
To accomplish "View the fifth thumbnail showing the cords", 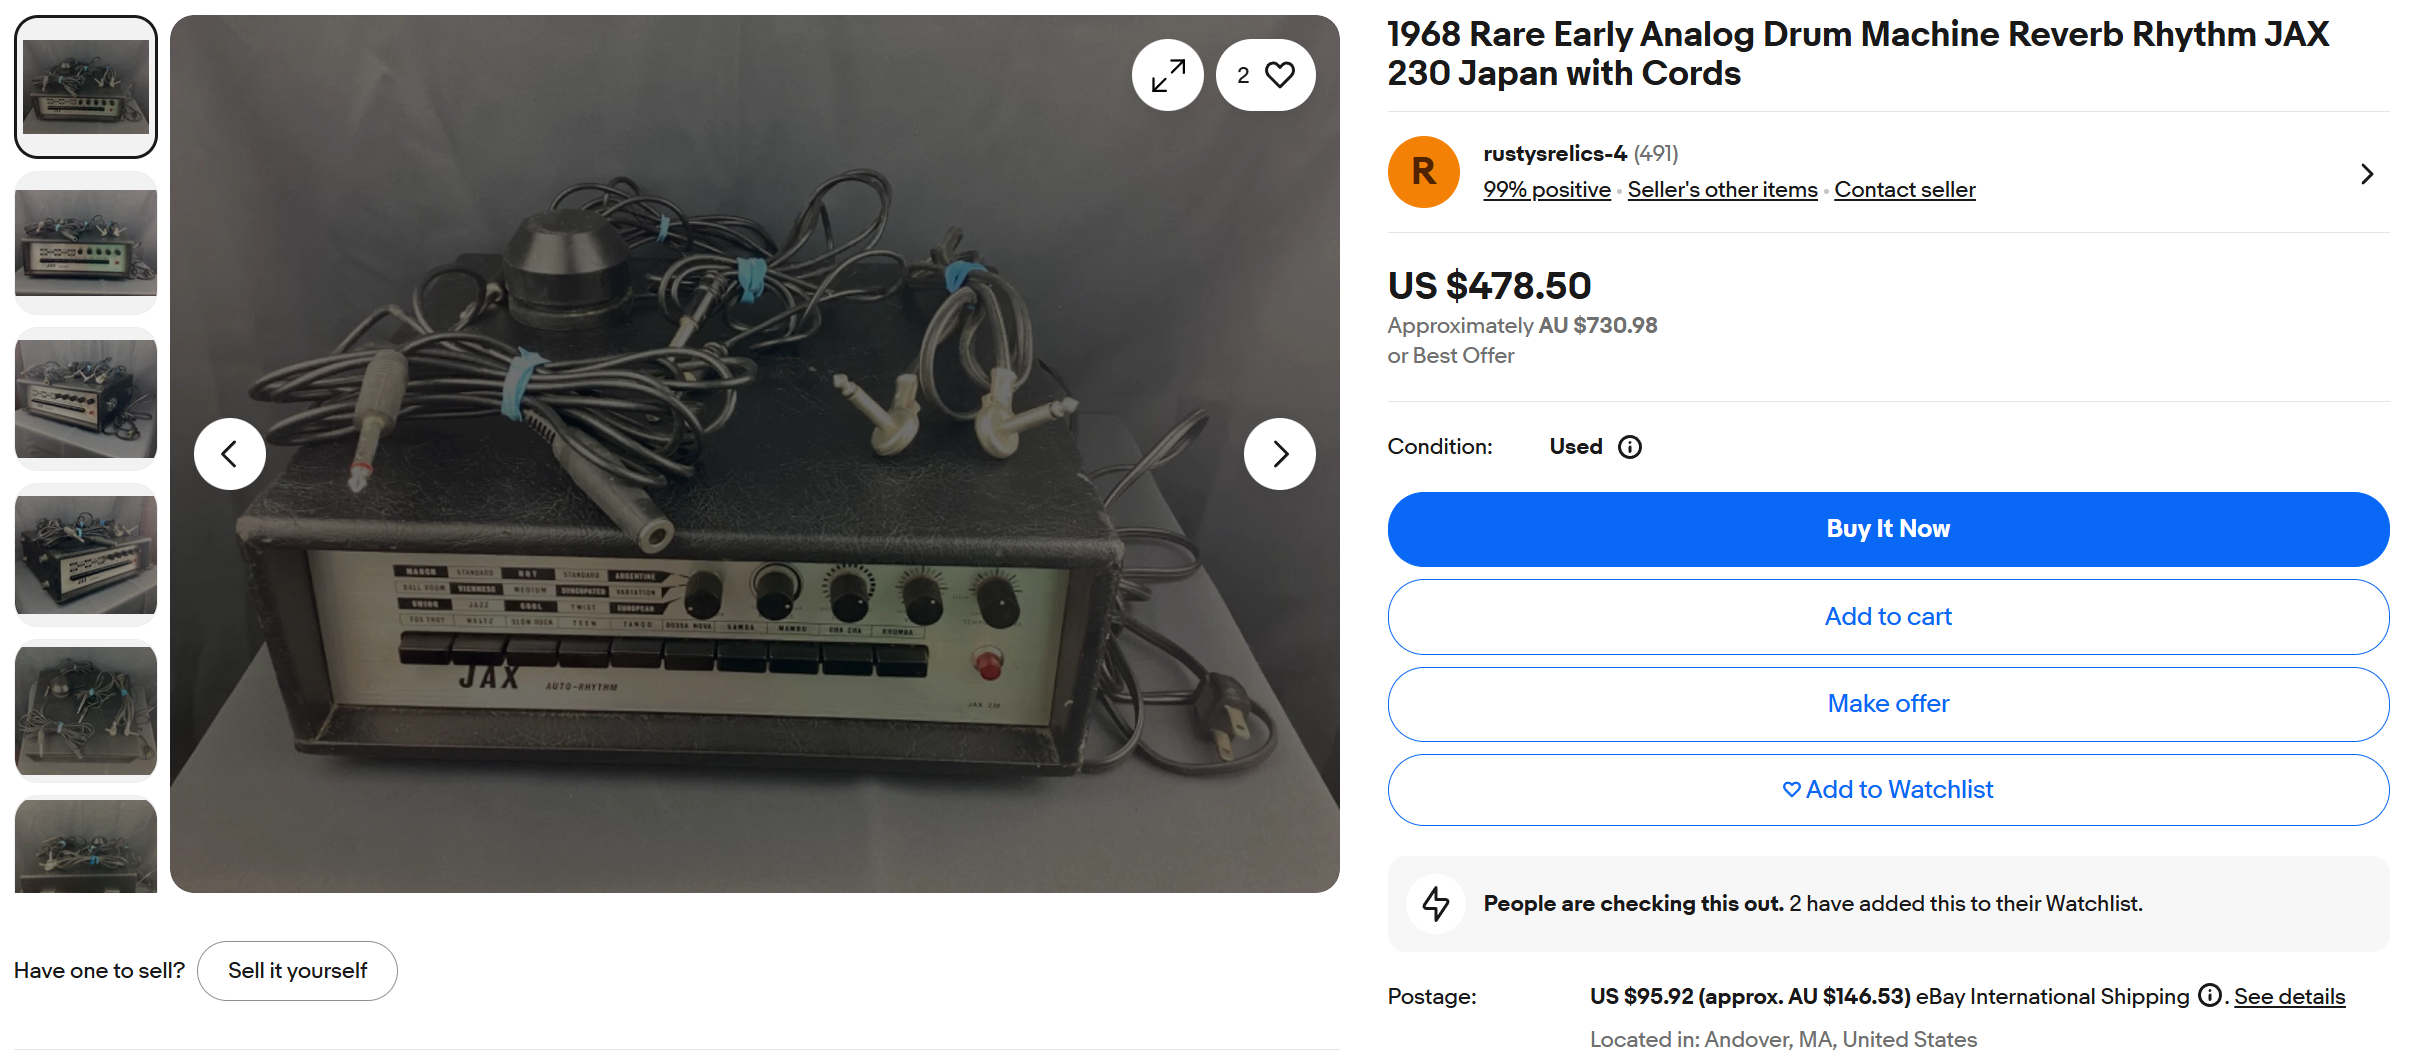I will pos(86,711).
